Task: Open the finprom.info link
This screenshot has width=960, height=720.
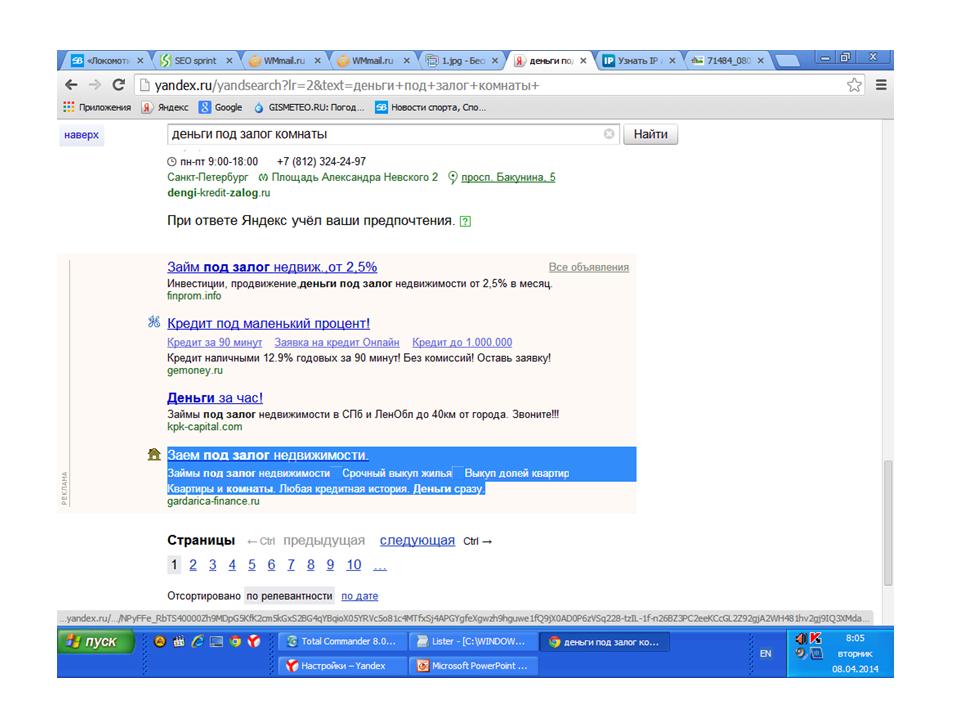Action: 194,296
